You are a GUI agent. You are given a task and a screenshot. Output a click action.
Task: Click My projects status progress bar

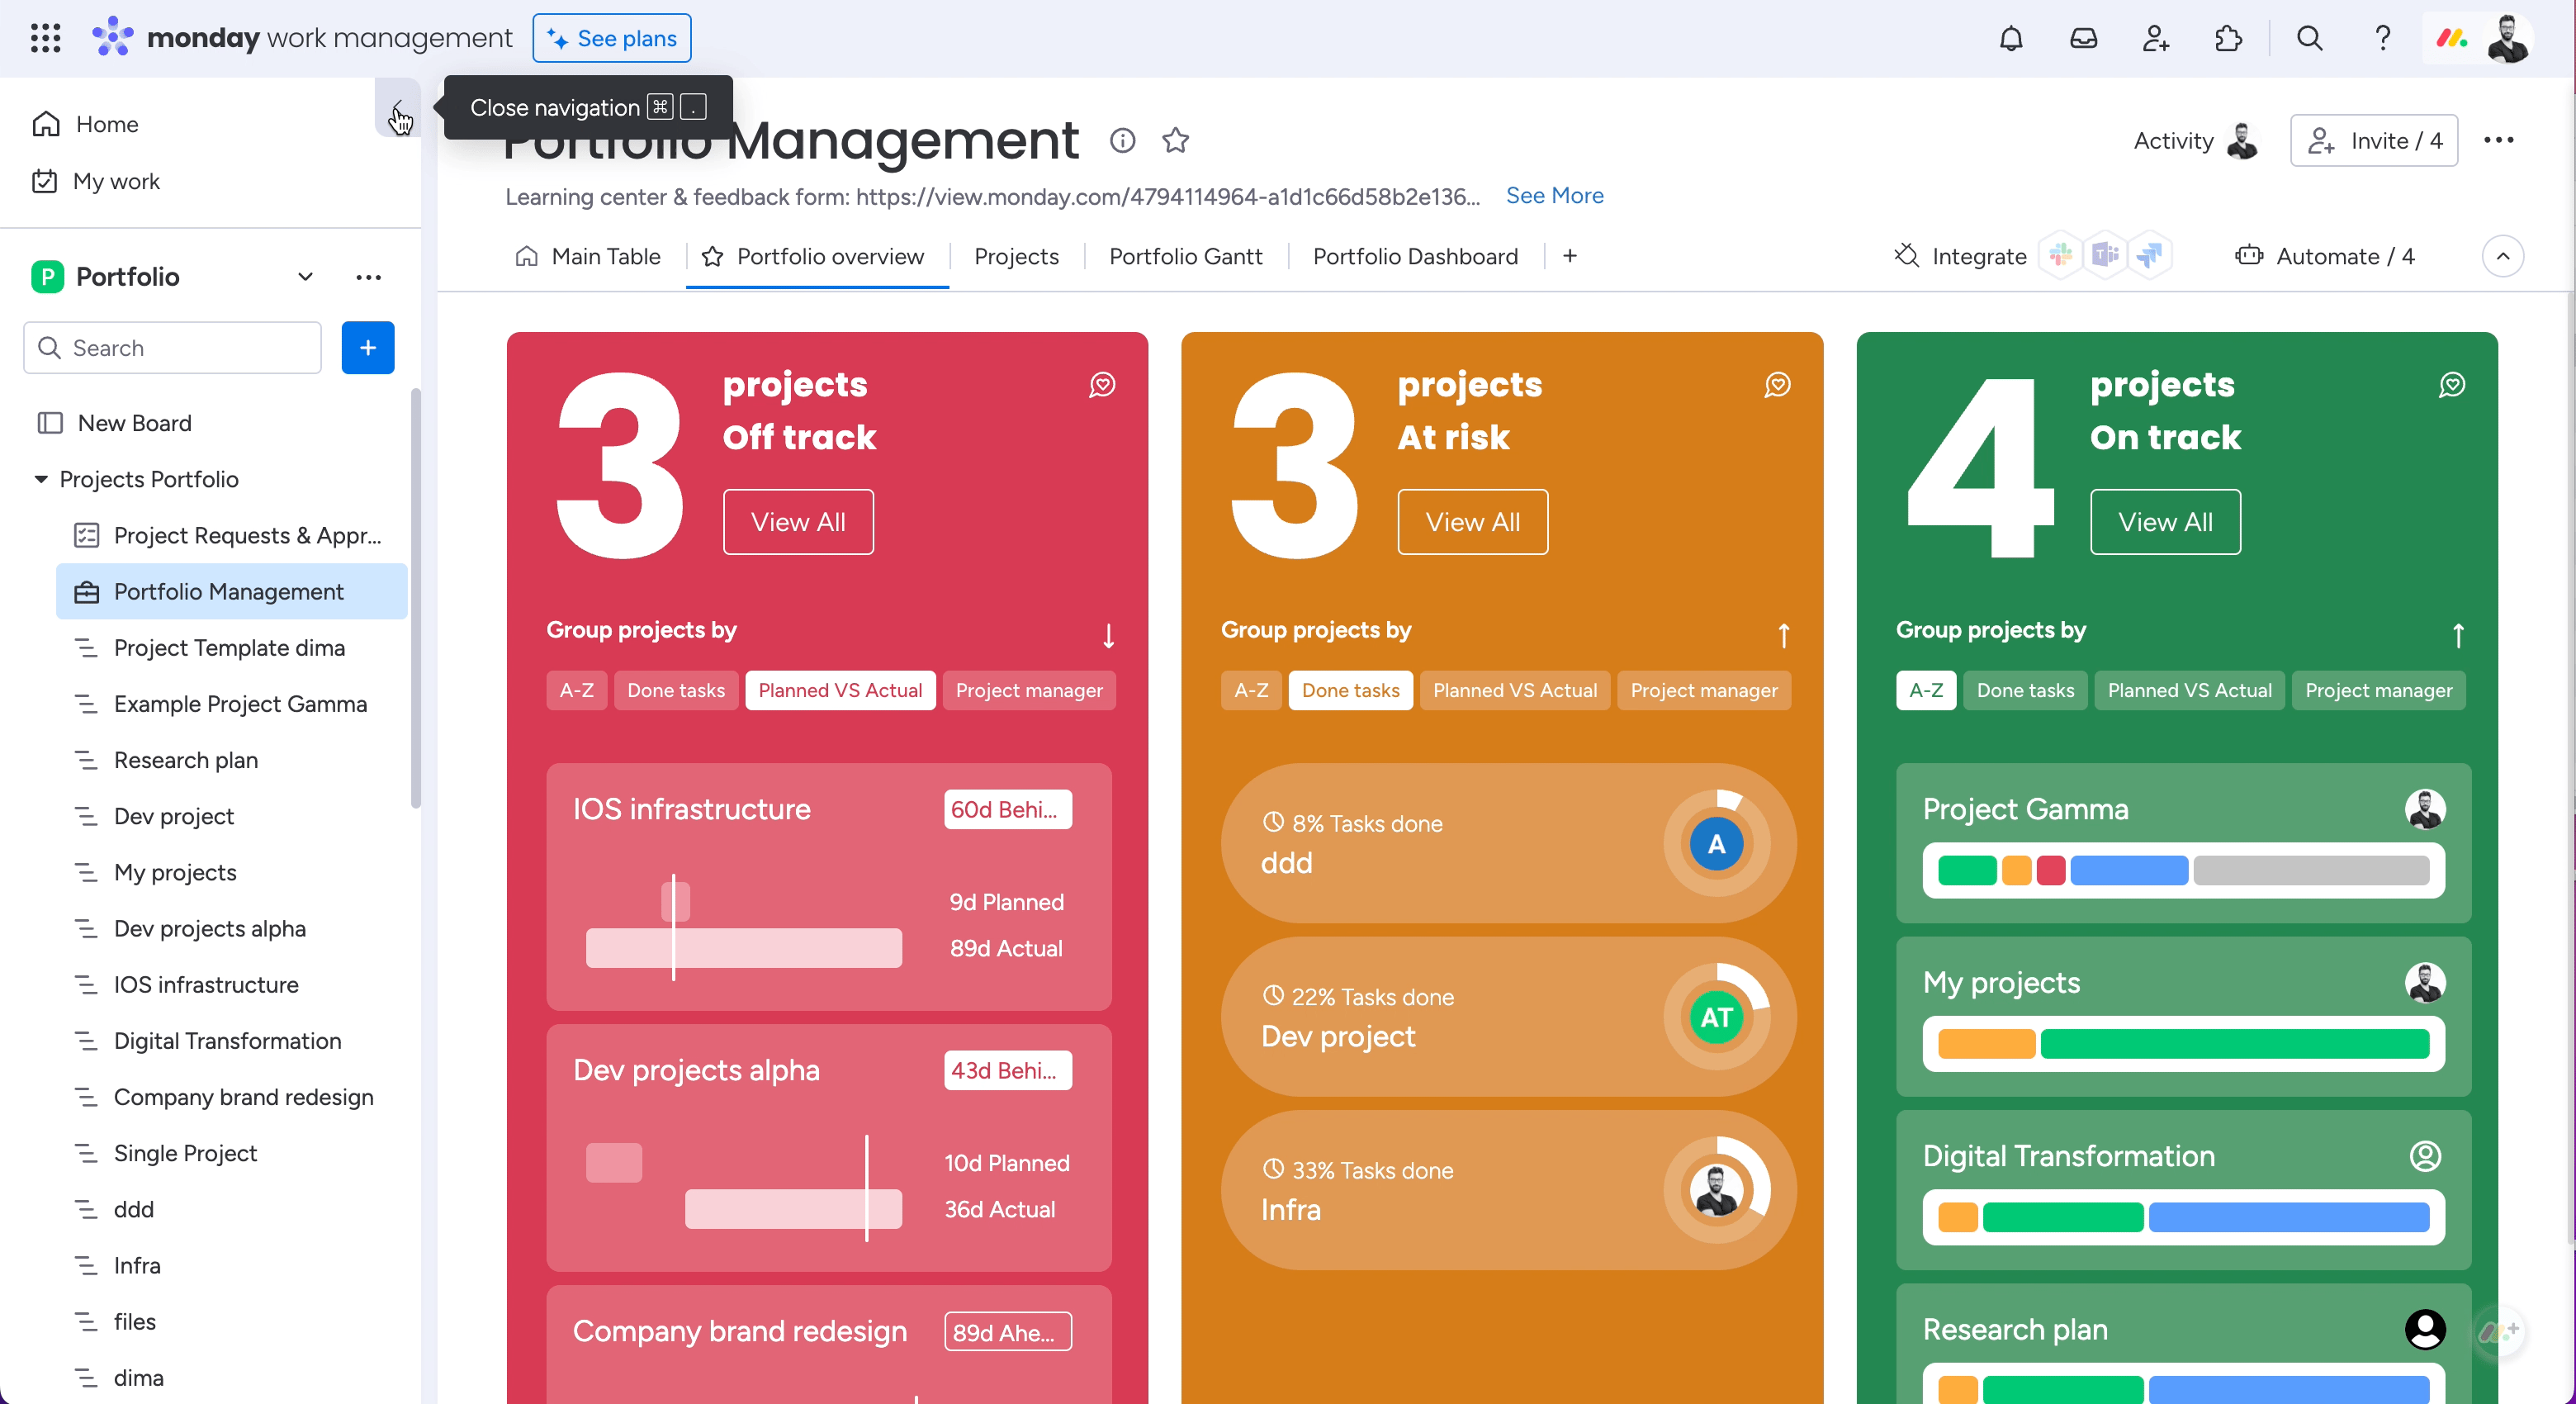(x=2183, y=1044)
